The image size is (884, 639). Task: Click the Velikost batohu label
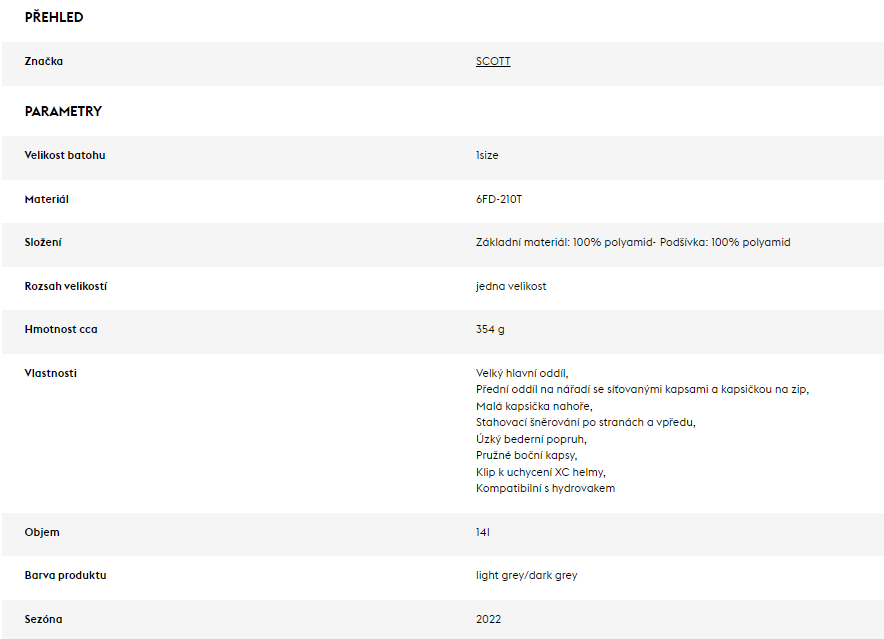[65, 155]
